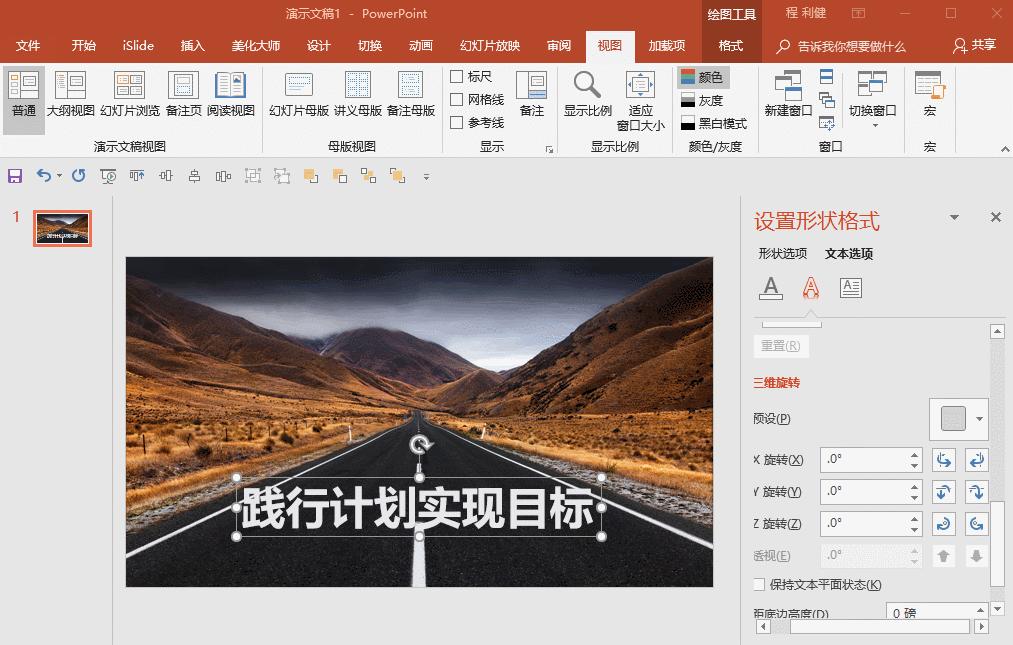
Task: Save the presentation from the quick access toolbar
Action: 15,176
